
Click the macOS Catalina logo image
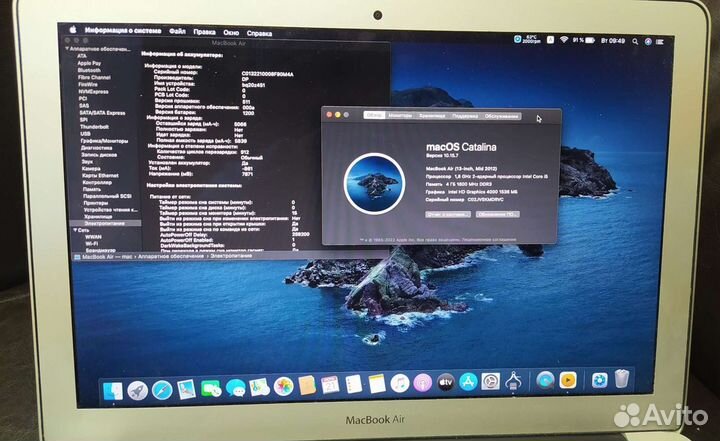374,183
